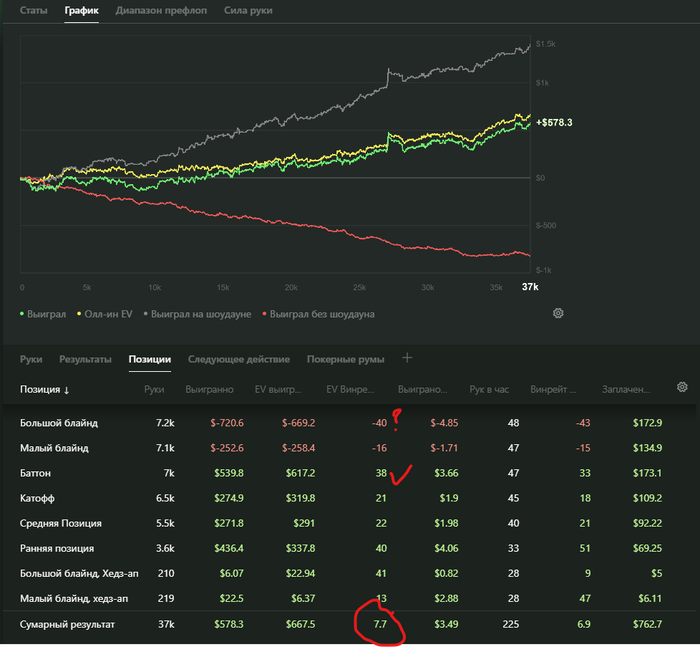Select Ранняя позиция row
The image size is (700, 647).
[350, 548]
